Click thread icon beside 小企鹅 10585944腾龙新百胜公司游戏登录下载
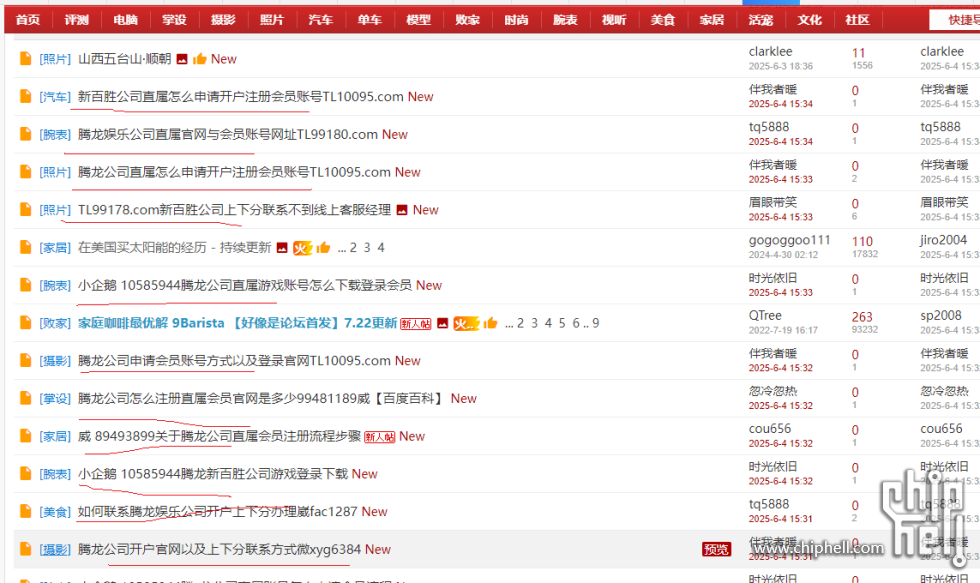This screenshot has width=980, height=583. (26, 474)
